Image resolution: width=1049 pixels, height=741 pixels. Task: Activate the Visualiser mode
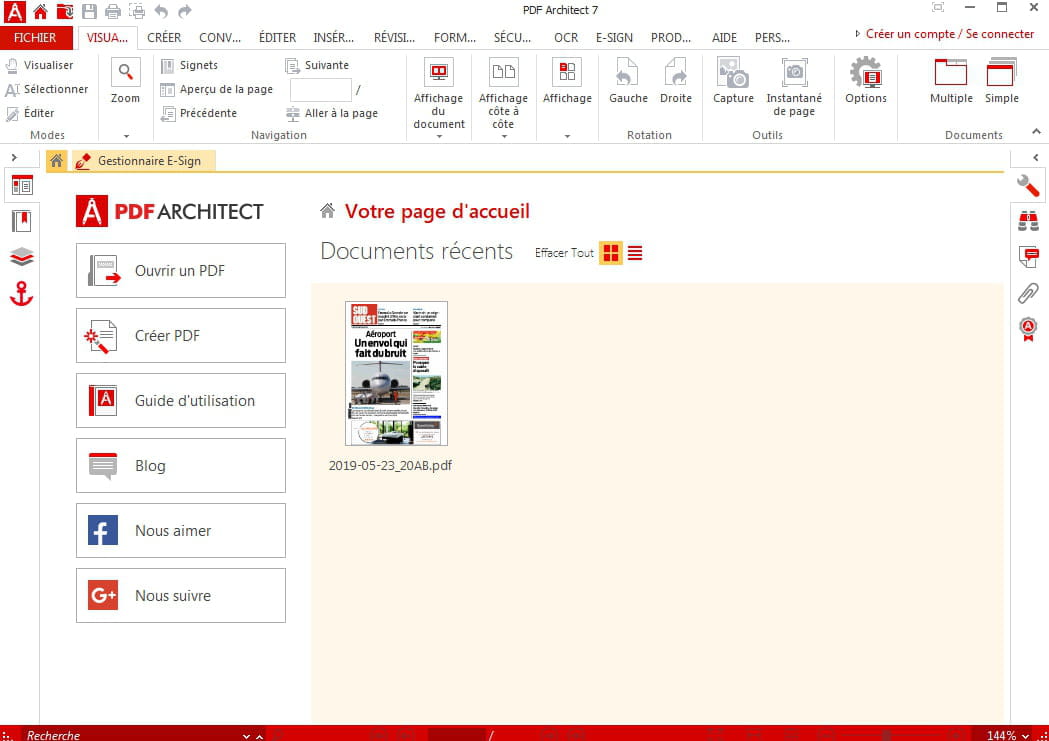(39, 65)
